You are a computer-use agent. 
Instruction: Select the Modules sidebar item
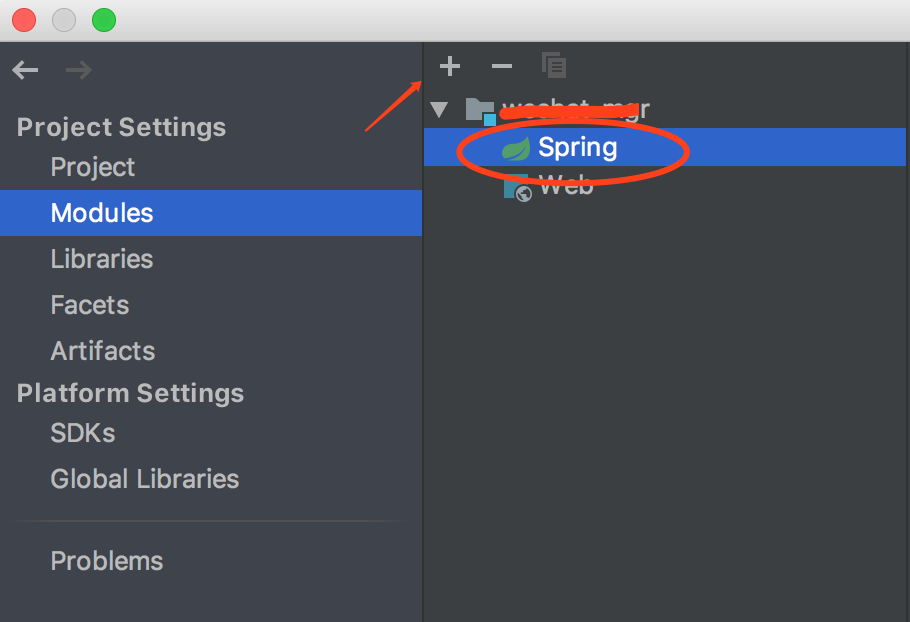tap(101, 213)
